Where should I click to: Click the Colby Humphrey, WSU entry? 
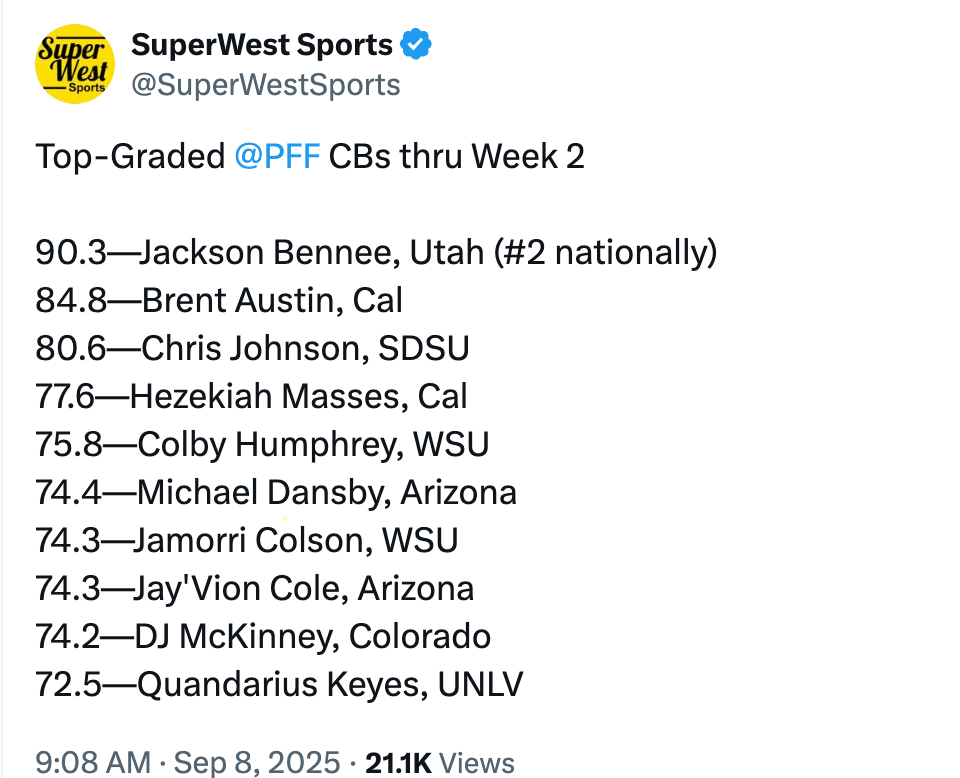[262, 445]
